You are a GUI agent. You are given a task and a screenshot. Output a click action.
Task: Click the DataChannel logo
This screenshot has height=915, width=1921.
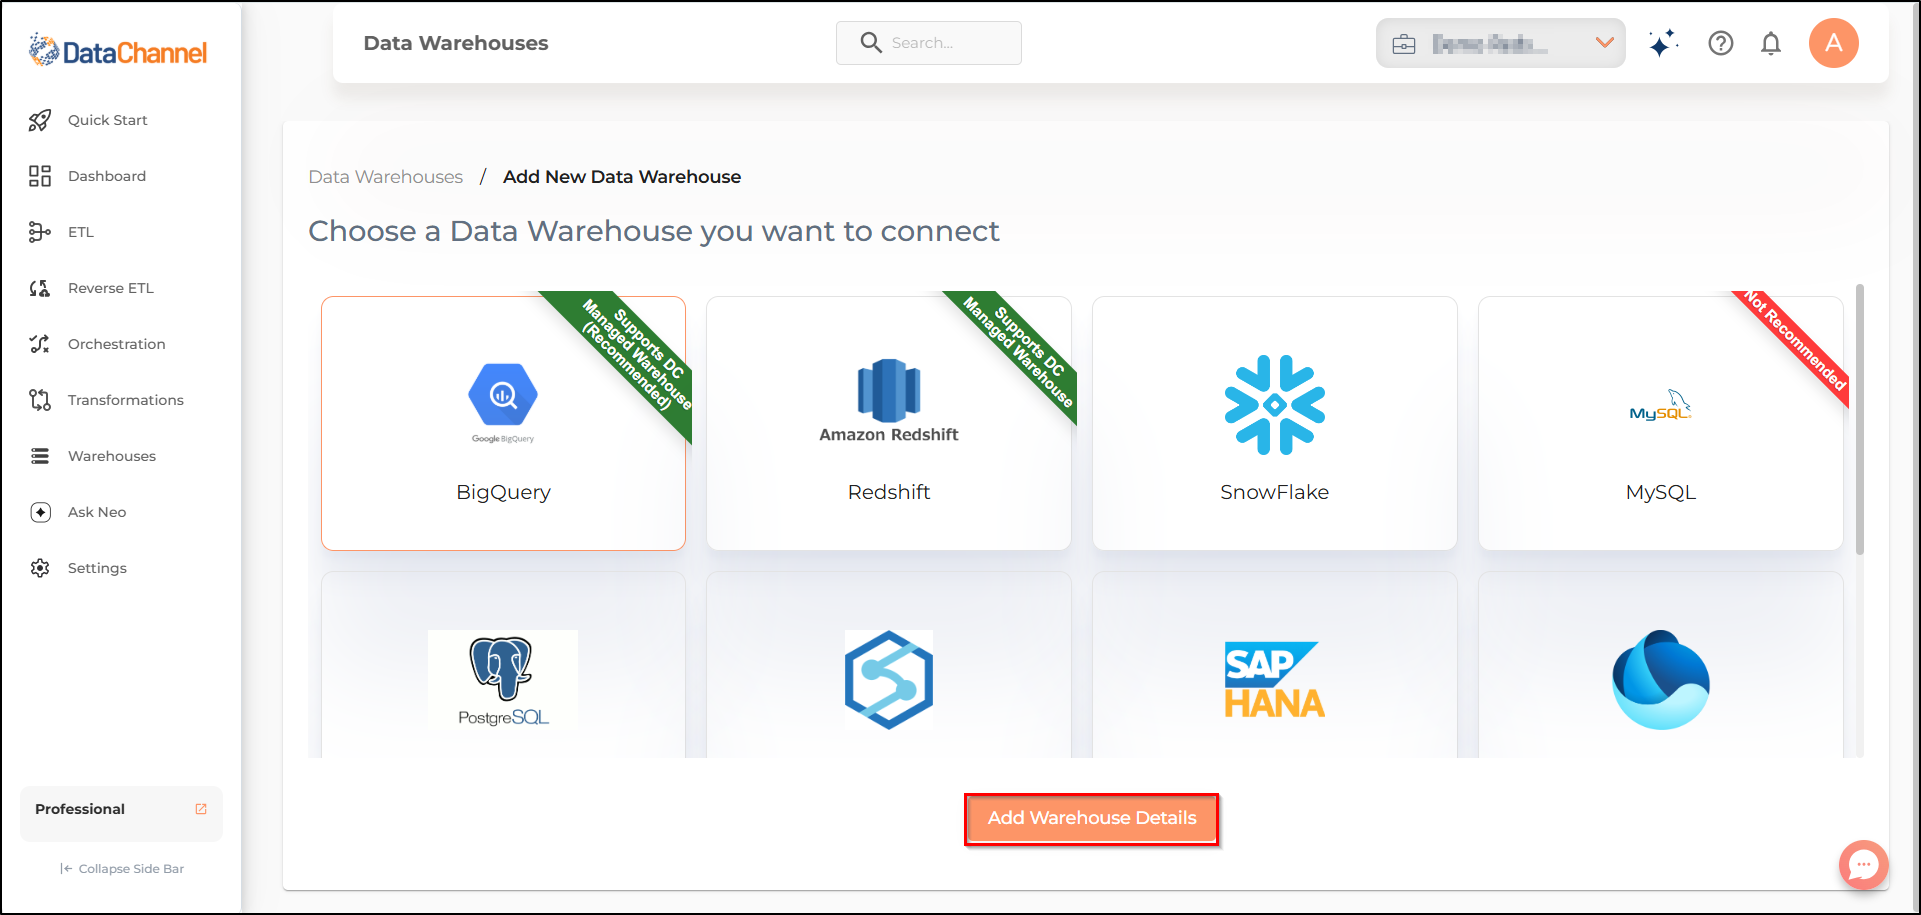[118, 51]
